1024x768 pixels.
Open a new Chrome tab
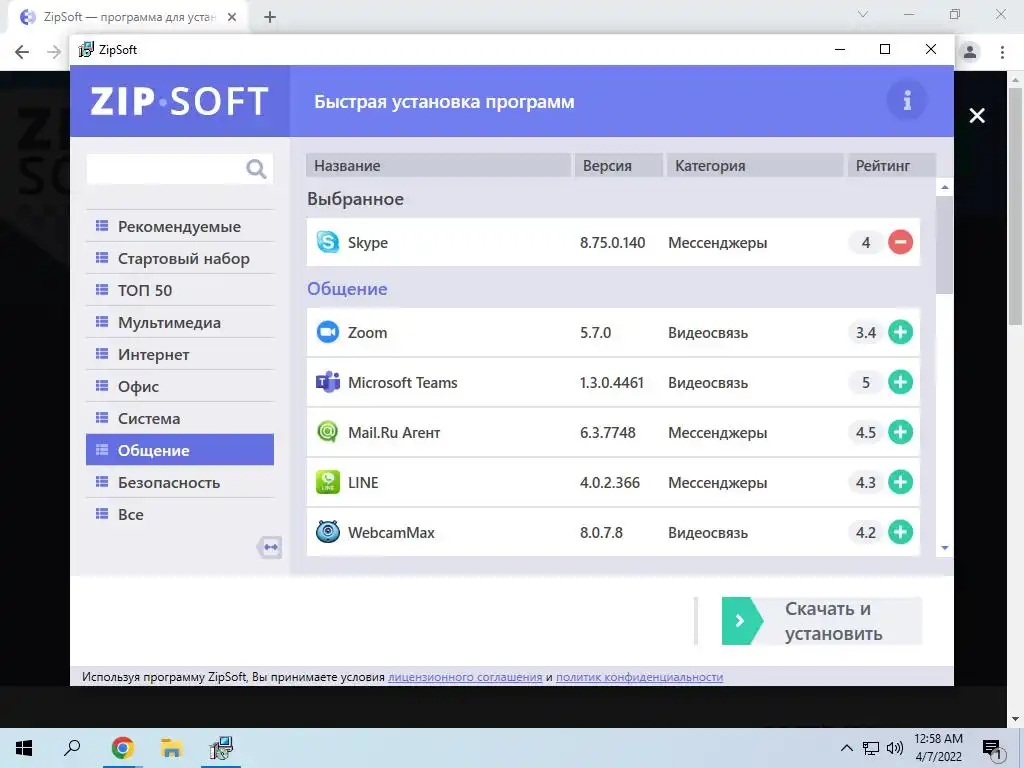pos(270,18)
